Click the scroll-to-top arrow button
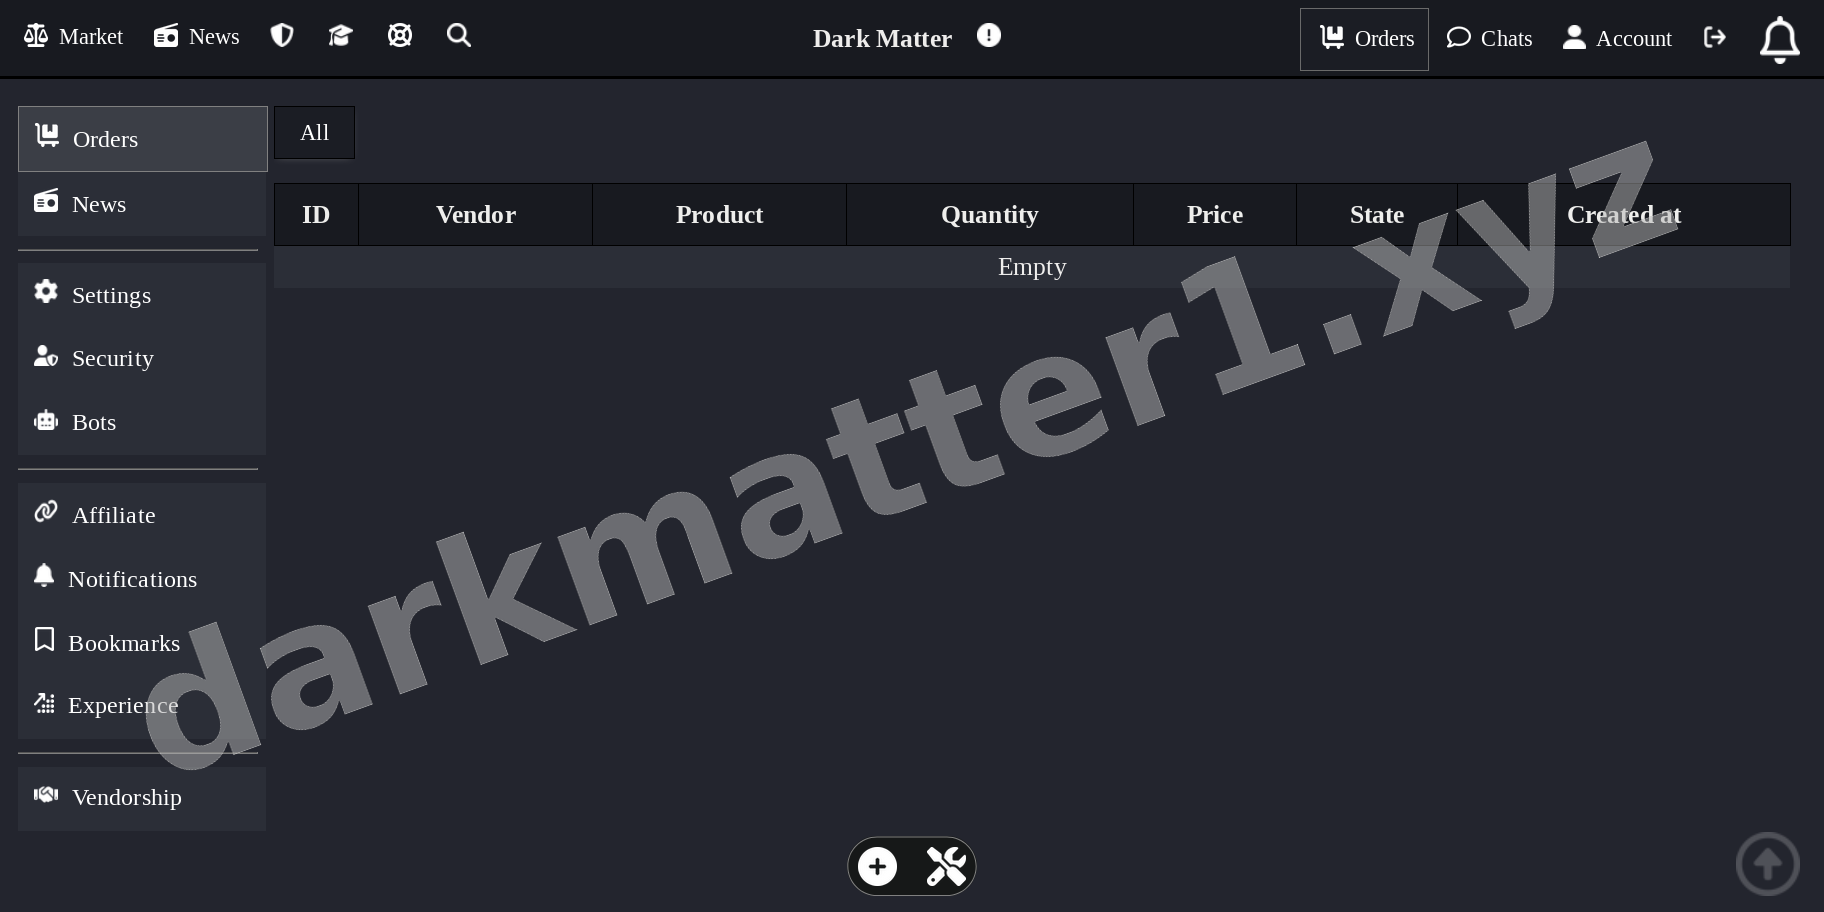Viewport: 1824px width, 912px height. tap(1767, 863)
